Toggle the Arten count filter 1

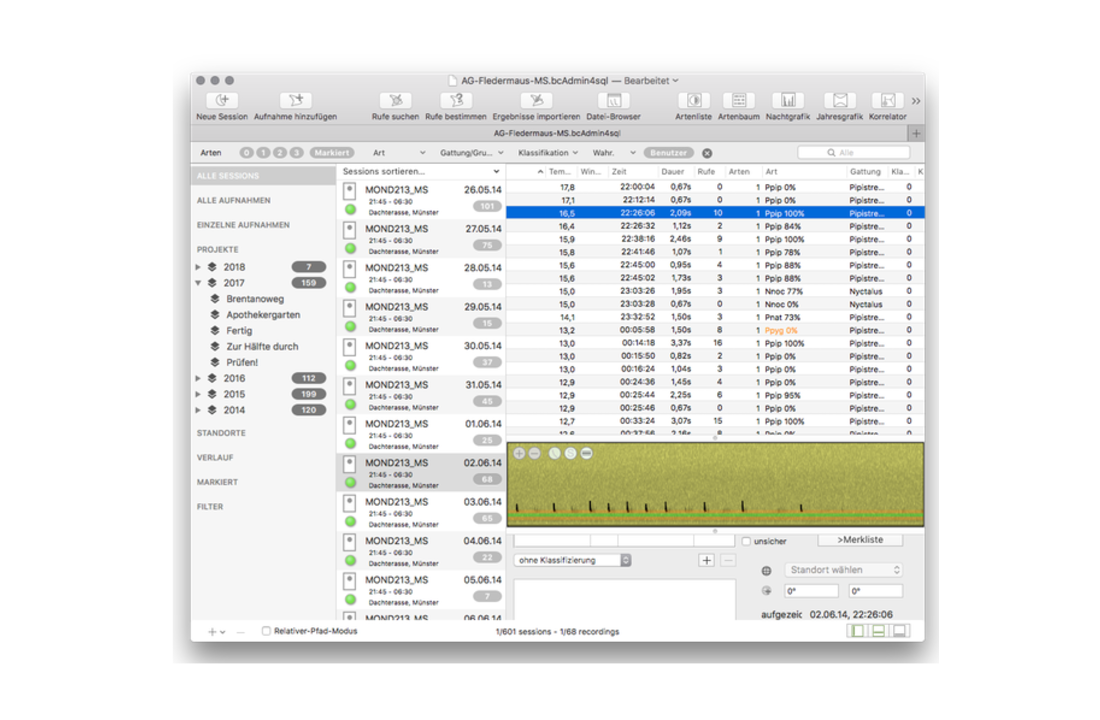pyautogui.click(x=263, y=153)
